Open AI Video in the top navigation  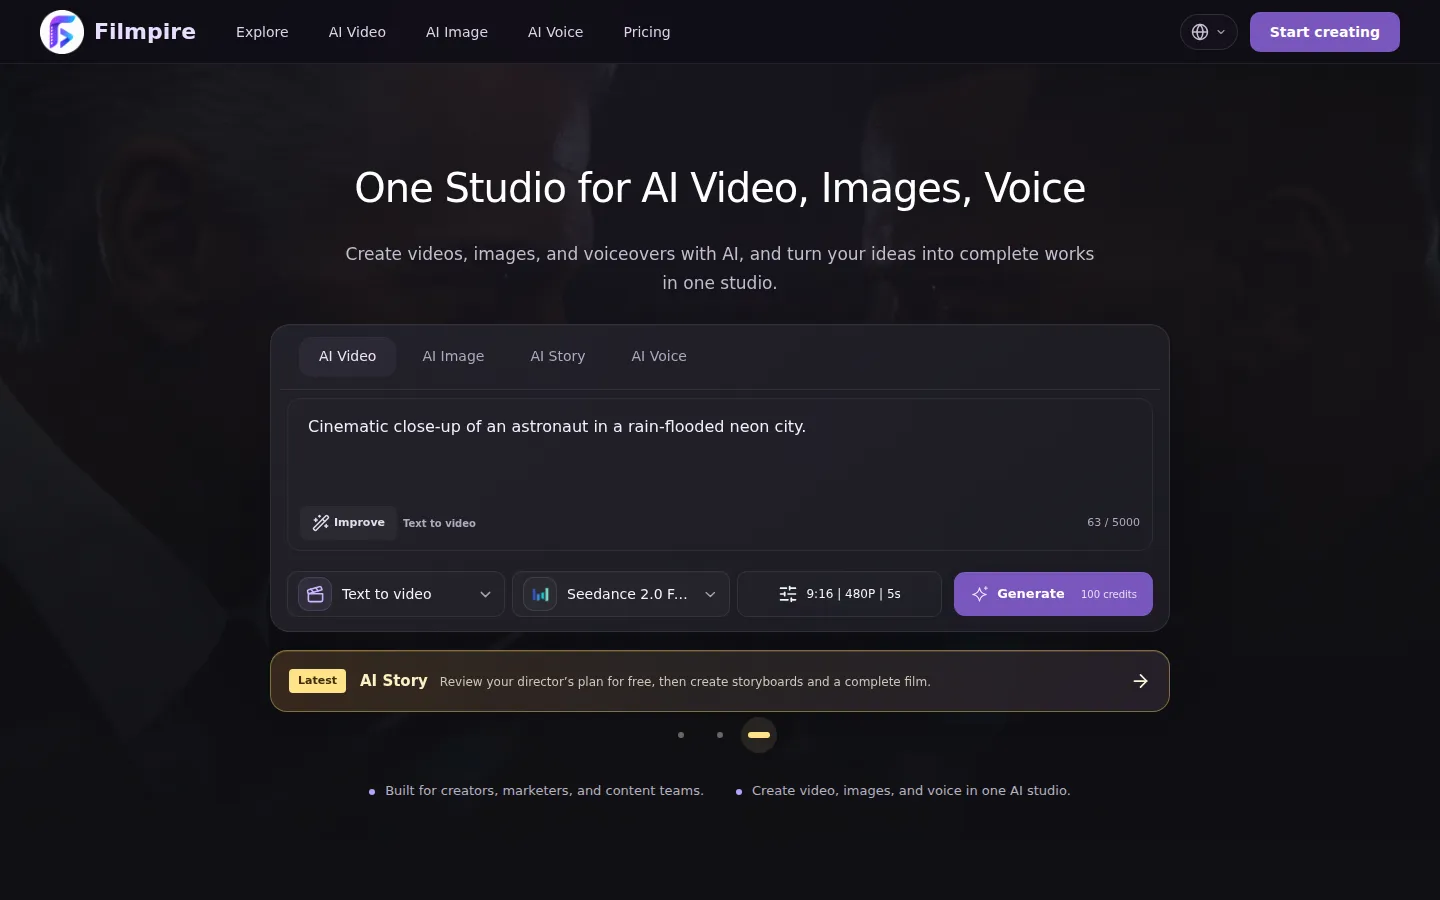point(357,32)
